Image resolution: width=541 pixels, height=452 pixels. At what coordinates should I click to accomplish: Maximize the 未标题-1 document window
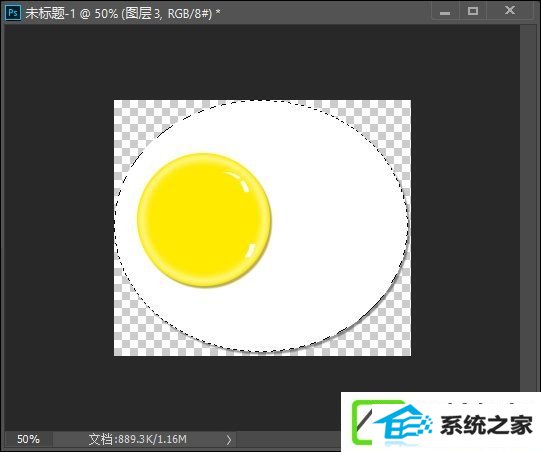(x=473, y=11)
